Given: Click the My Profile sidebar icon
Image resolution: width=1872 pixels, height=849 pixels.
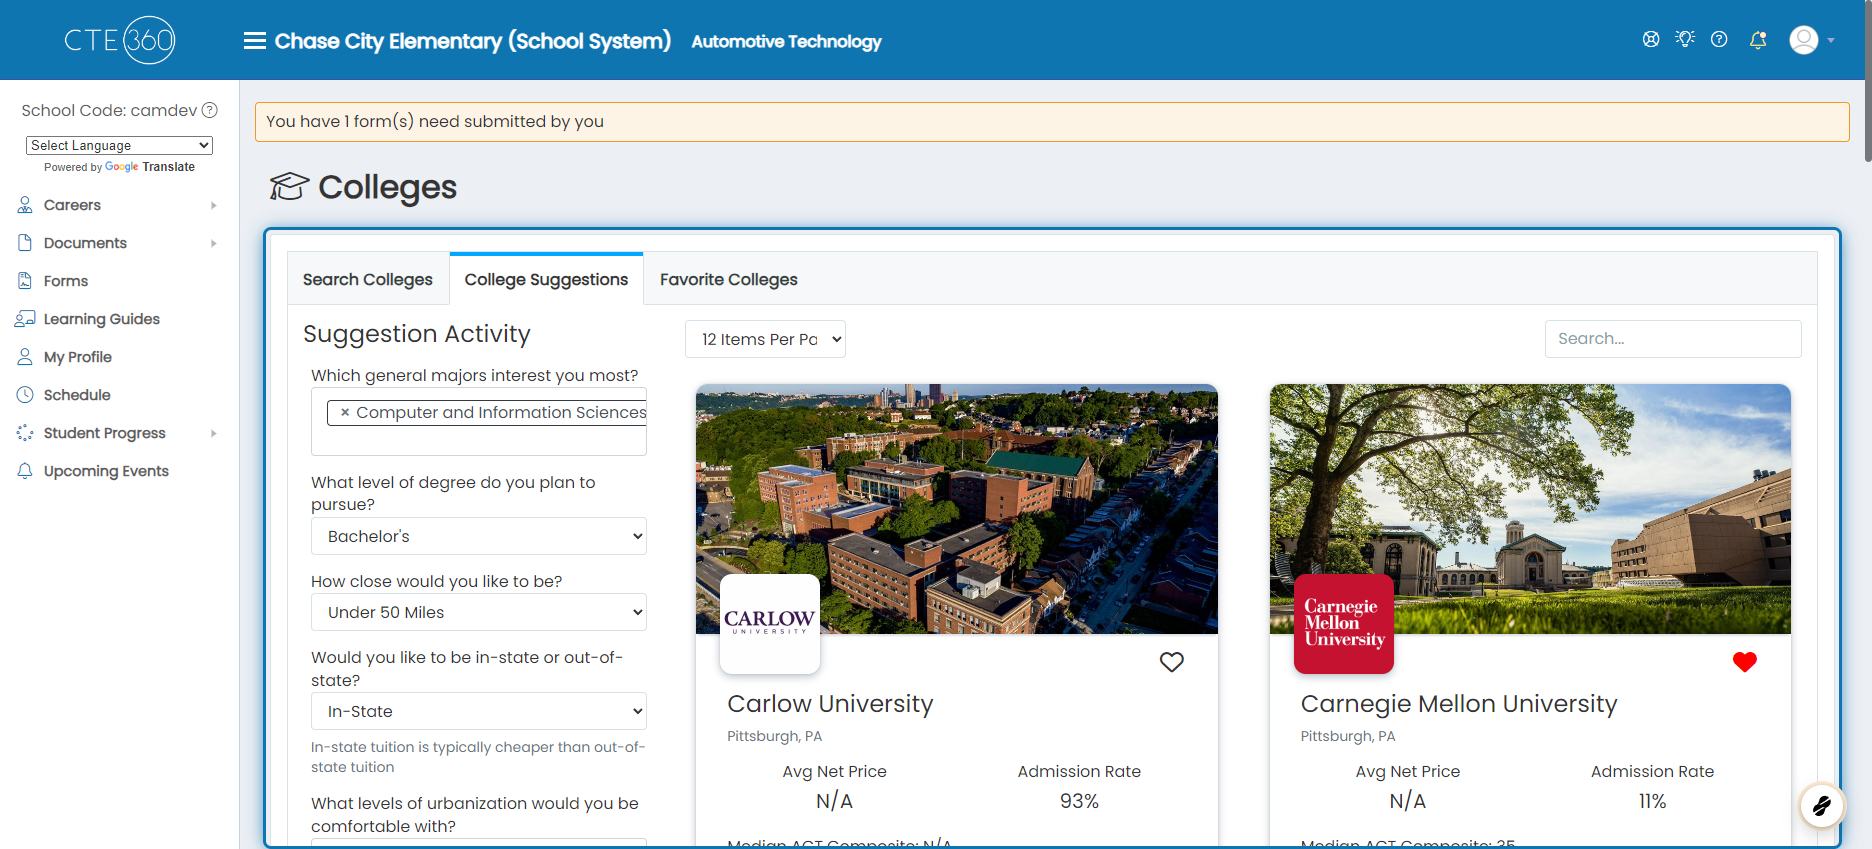Looking at the screenshot, I should (x=25, y=357).
